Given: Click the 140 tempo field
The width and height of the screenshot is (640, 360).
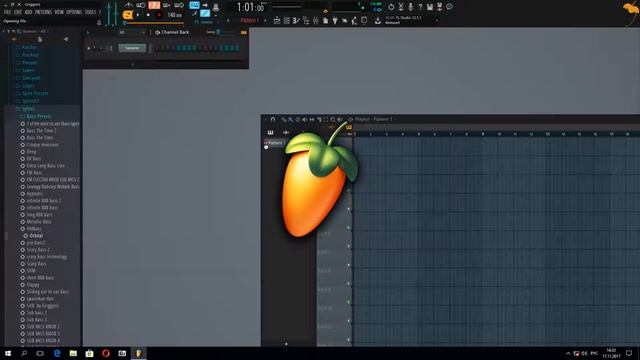Looking at the screenshot, I should [x=174, y=15].
